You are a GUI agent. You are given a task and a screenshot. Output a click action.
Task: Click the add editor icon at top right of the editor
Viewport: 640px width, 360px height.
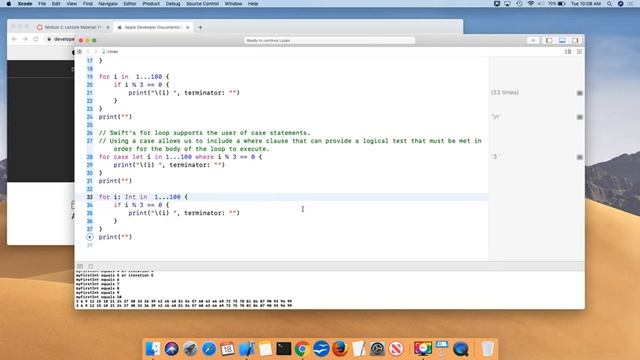click(579, 52)
